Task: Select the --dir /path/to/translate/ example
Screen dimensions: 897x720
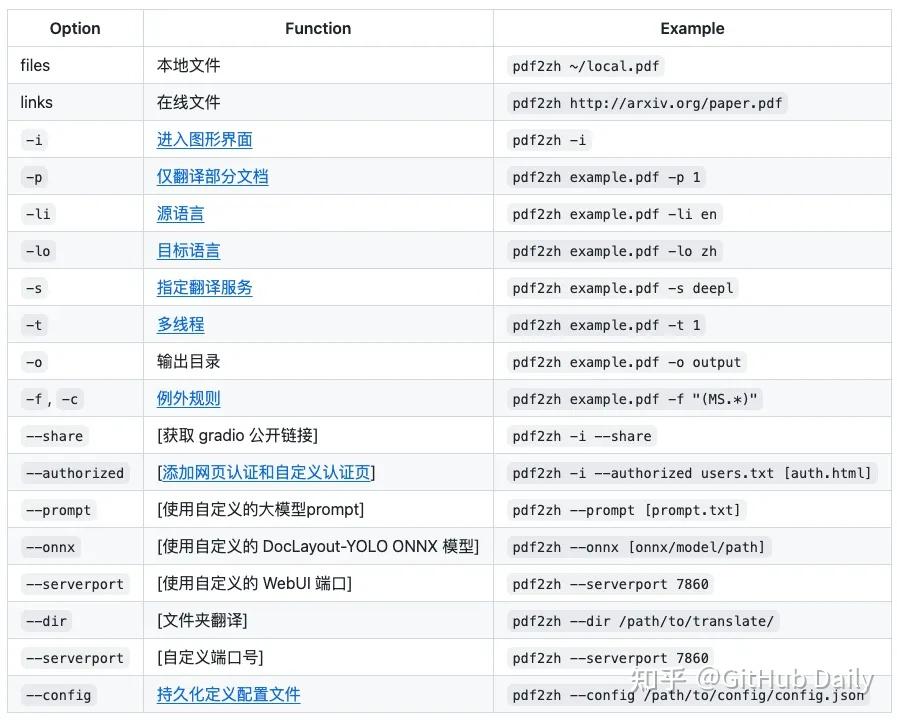Action: coord(643,621)
